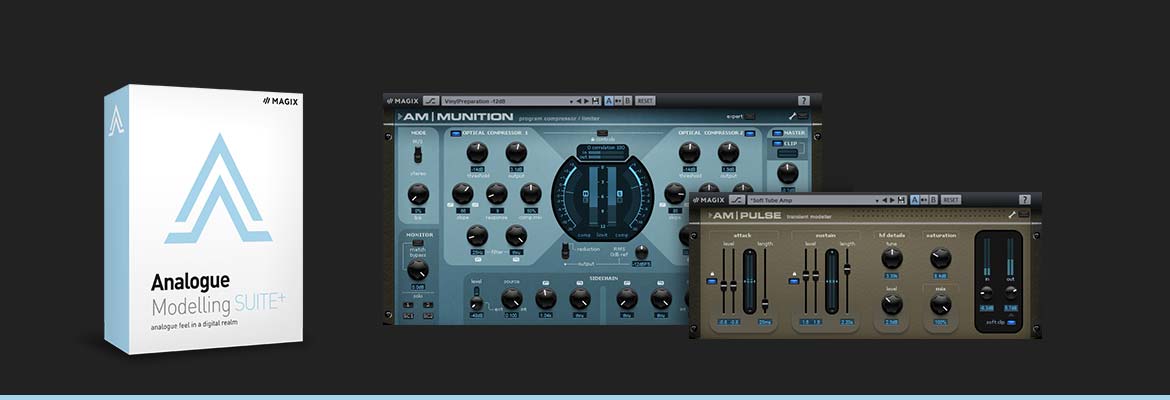
Task: Click the SC2 solo button in Monitor
Action: pyautogui.click(x=428, y=316)
